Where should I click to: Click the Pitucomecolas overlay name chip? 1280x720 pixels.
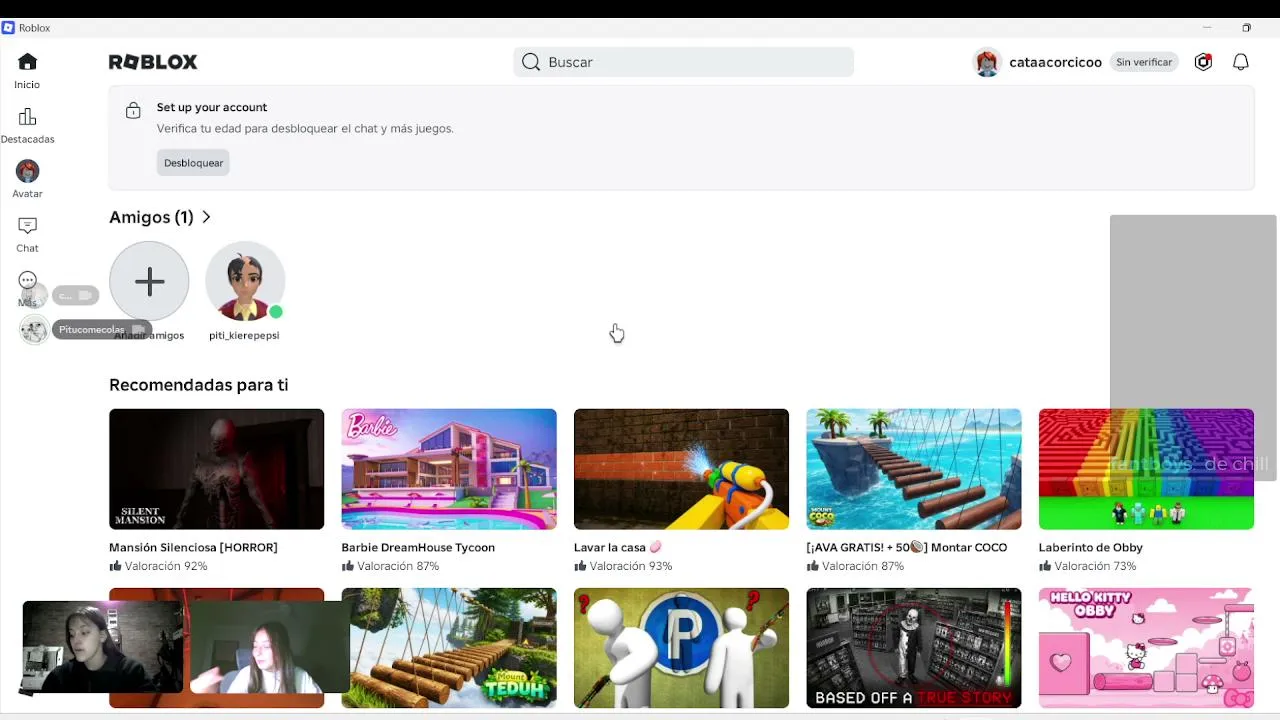coord(101,330)
